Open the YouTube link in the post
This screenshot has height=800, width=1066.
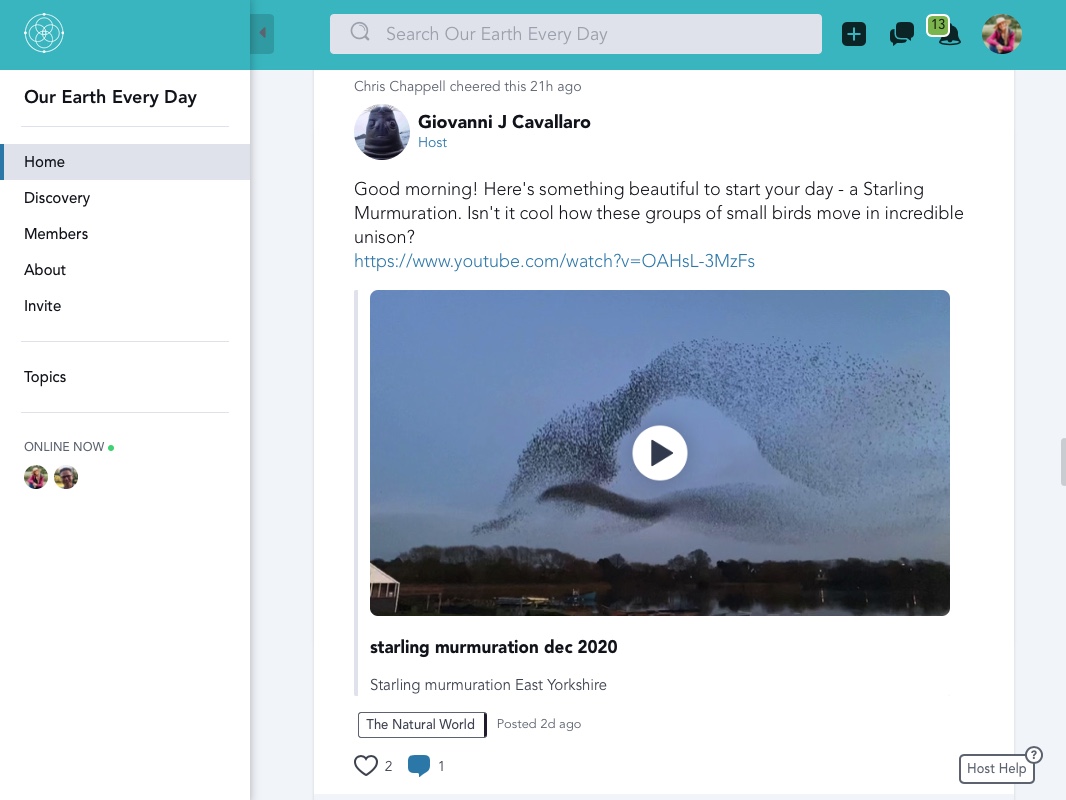pyautogui.click(x=554, y=261)
